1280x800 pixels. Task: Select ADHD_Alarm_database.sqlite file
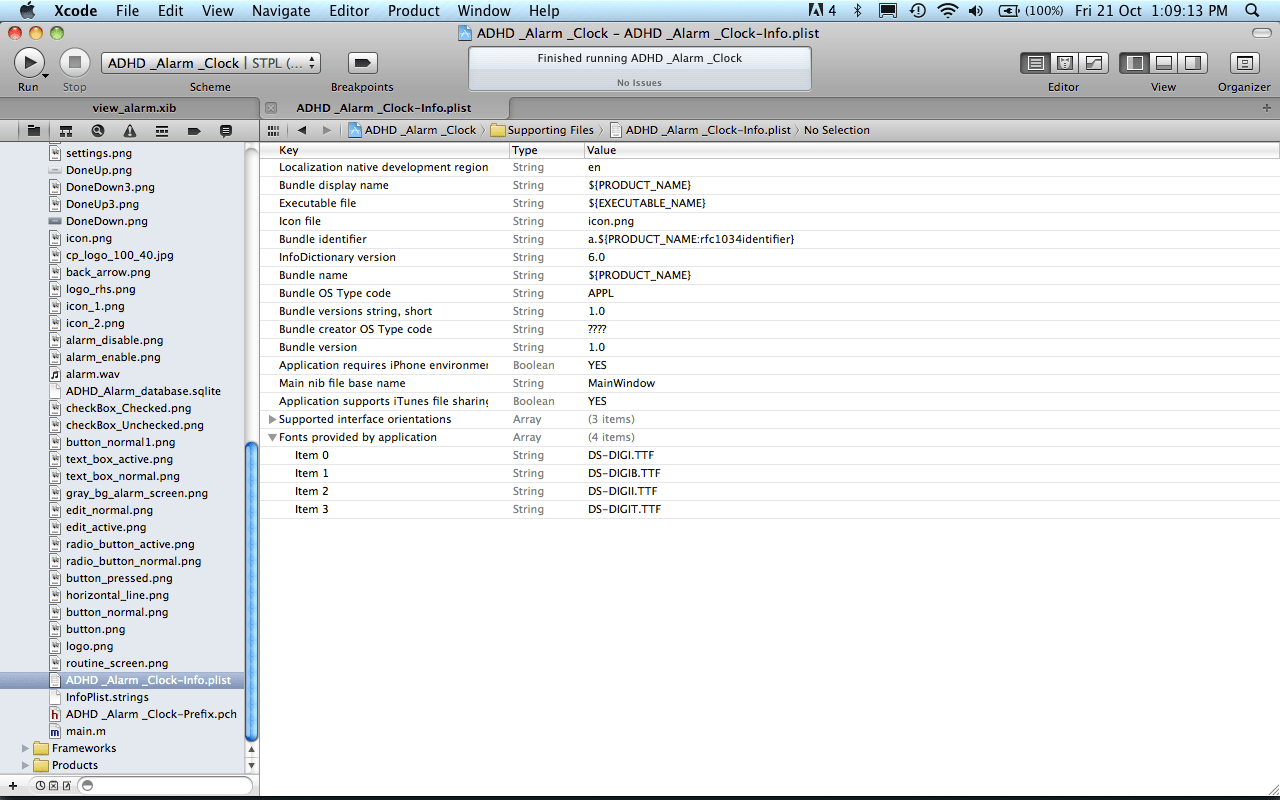(x=143, y=391)
